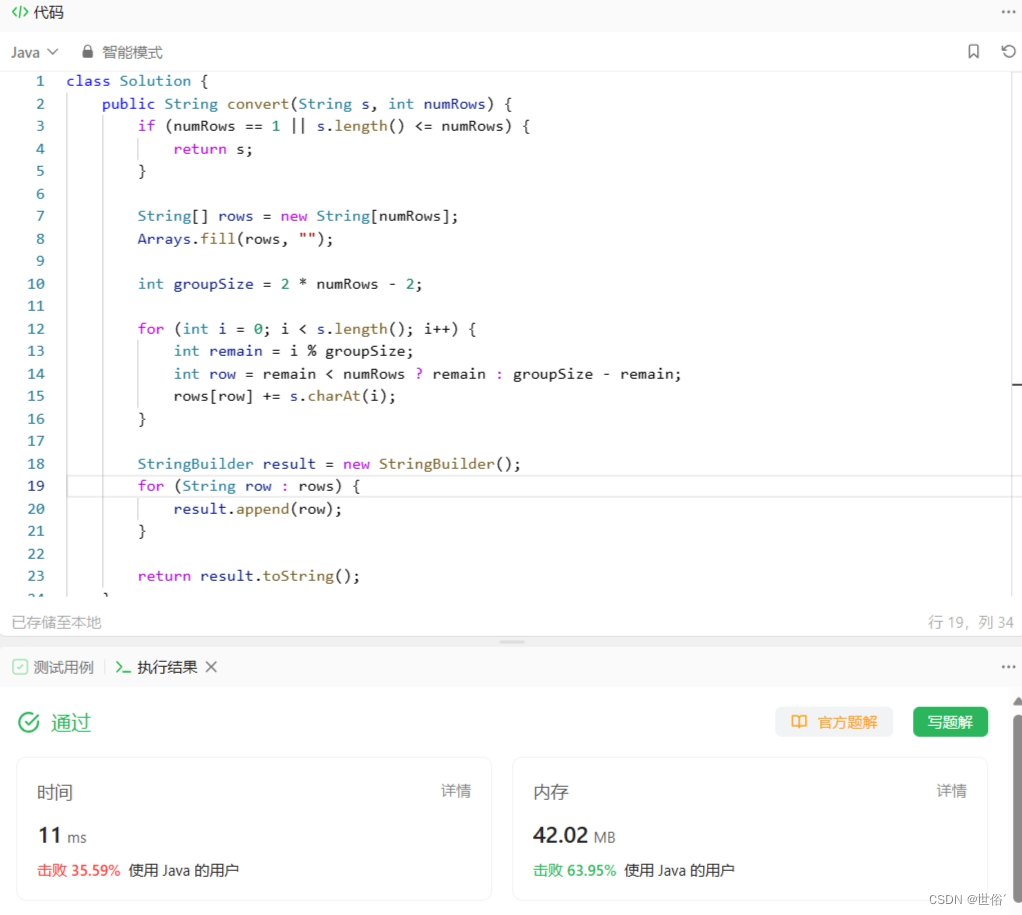Image resolution: width=1022 pixels, height=915 pixels.
Task: Click the 行 19, 列 34 cursor position indicator
Action: [x=971, y=622]
